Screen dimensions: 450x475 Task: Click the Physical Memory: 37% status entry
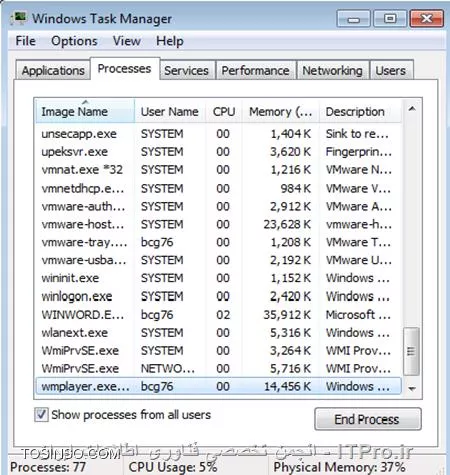click(339, 467)
